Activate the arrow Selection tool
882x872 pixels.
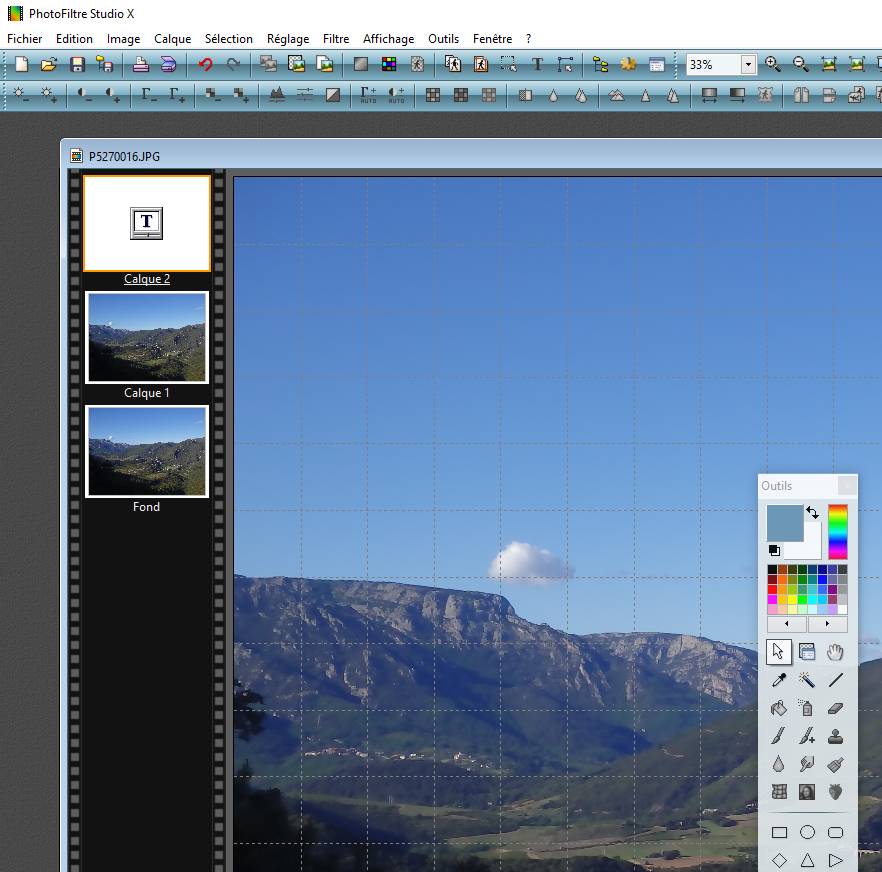click(x=779, y=652)
